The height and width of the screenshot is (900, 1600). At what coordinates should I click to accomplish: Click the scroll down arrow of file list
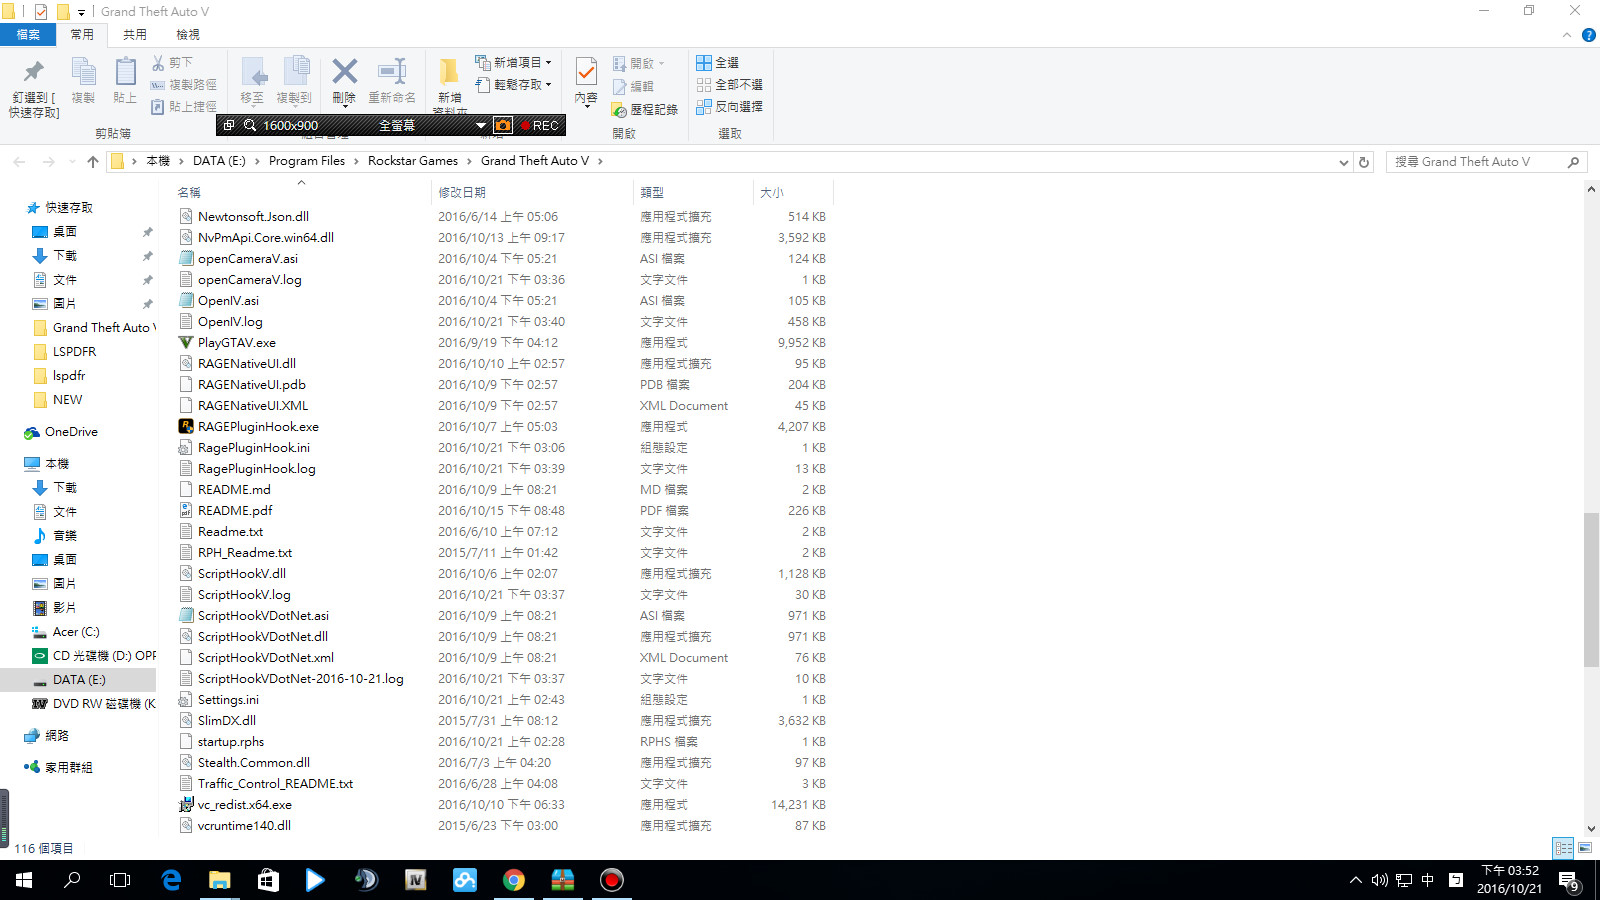click(1591, 829)
